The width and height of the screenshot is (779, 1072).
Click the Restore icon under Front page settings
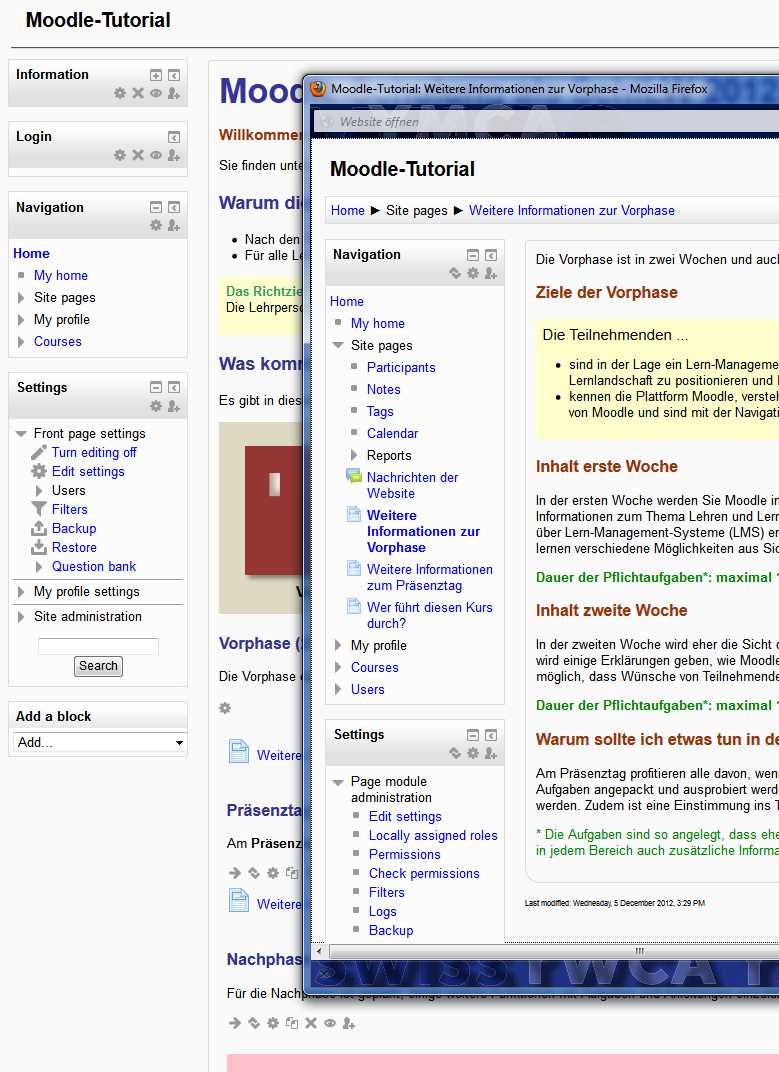click(39, 548)
